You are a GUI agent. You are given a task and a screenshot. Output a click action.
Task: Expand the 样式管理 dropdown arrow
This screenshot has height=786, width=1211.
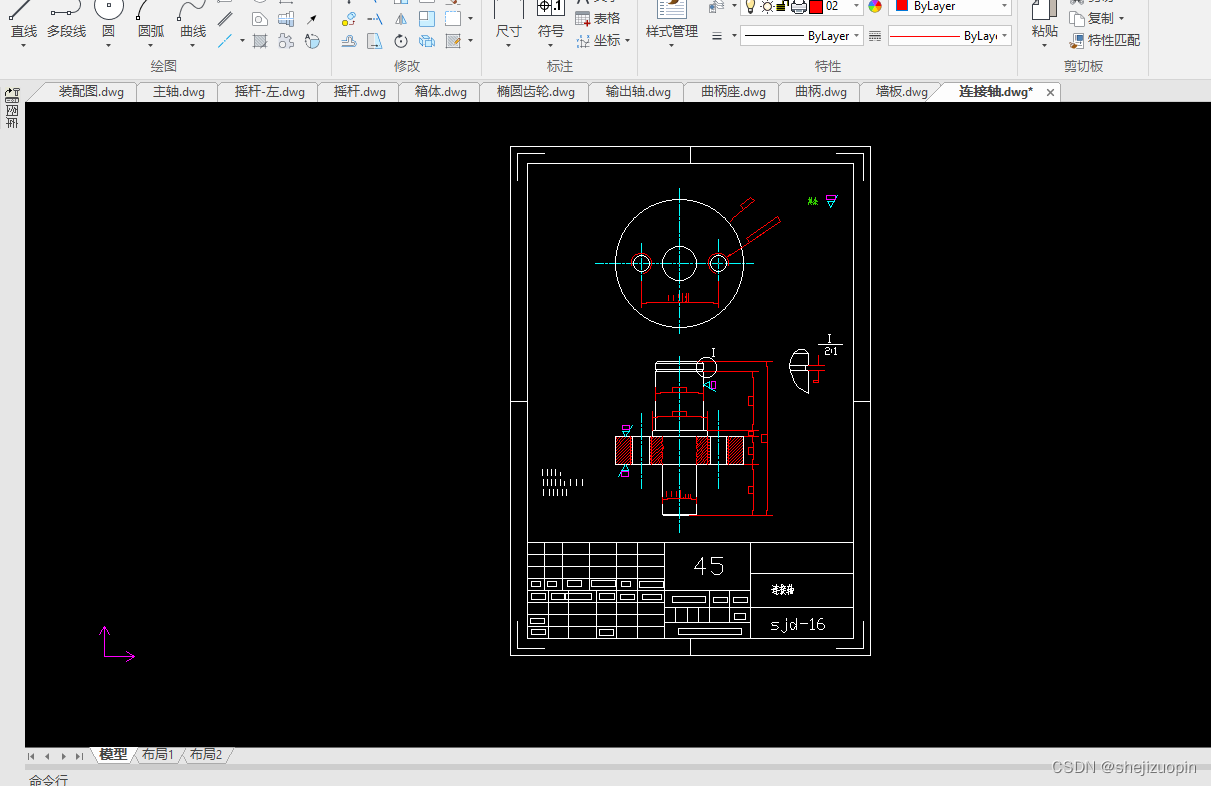[672, 45]
